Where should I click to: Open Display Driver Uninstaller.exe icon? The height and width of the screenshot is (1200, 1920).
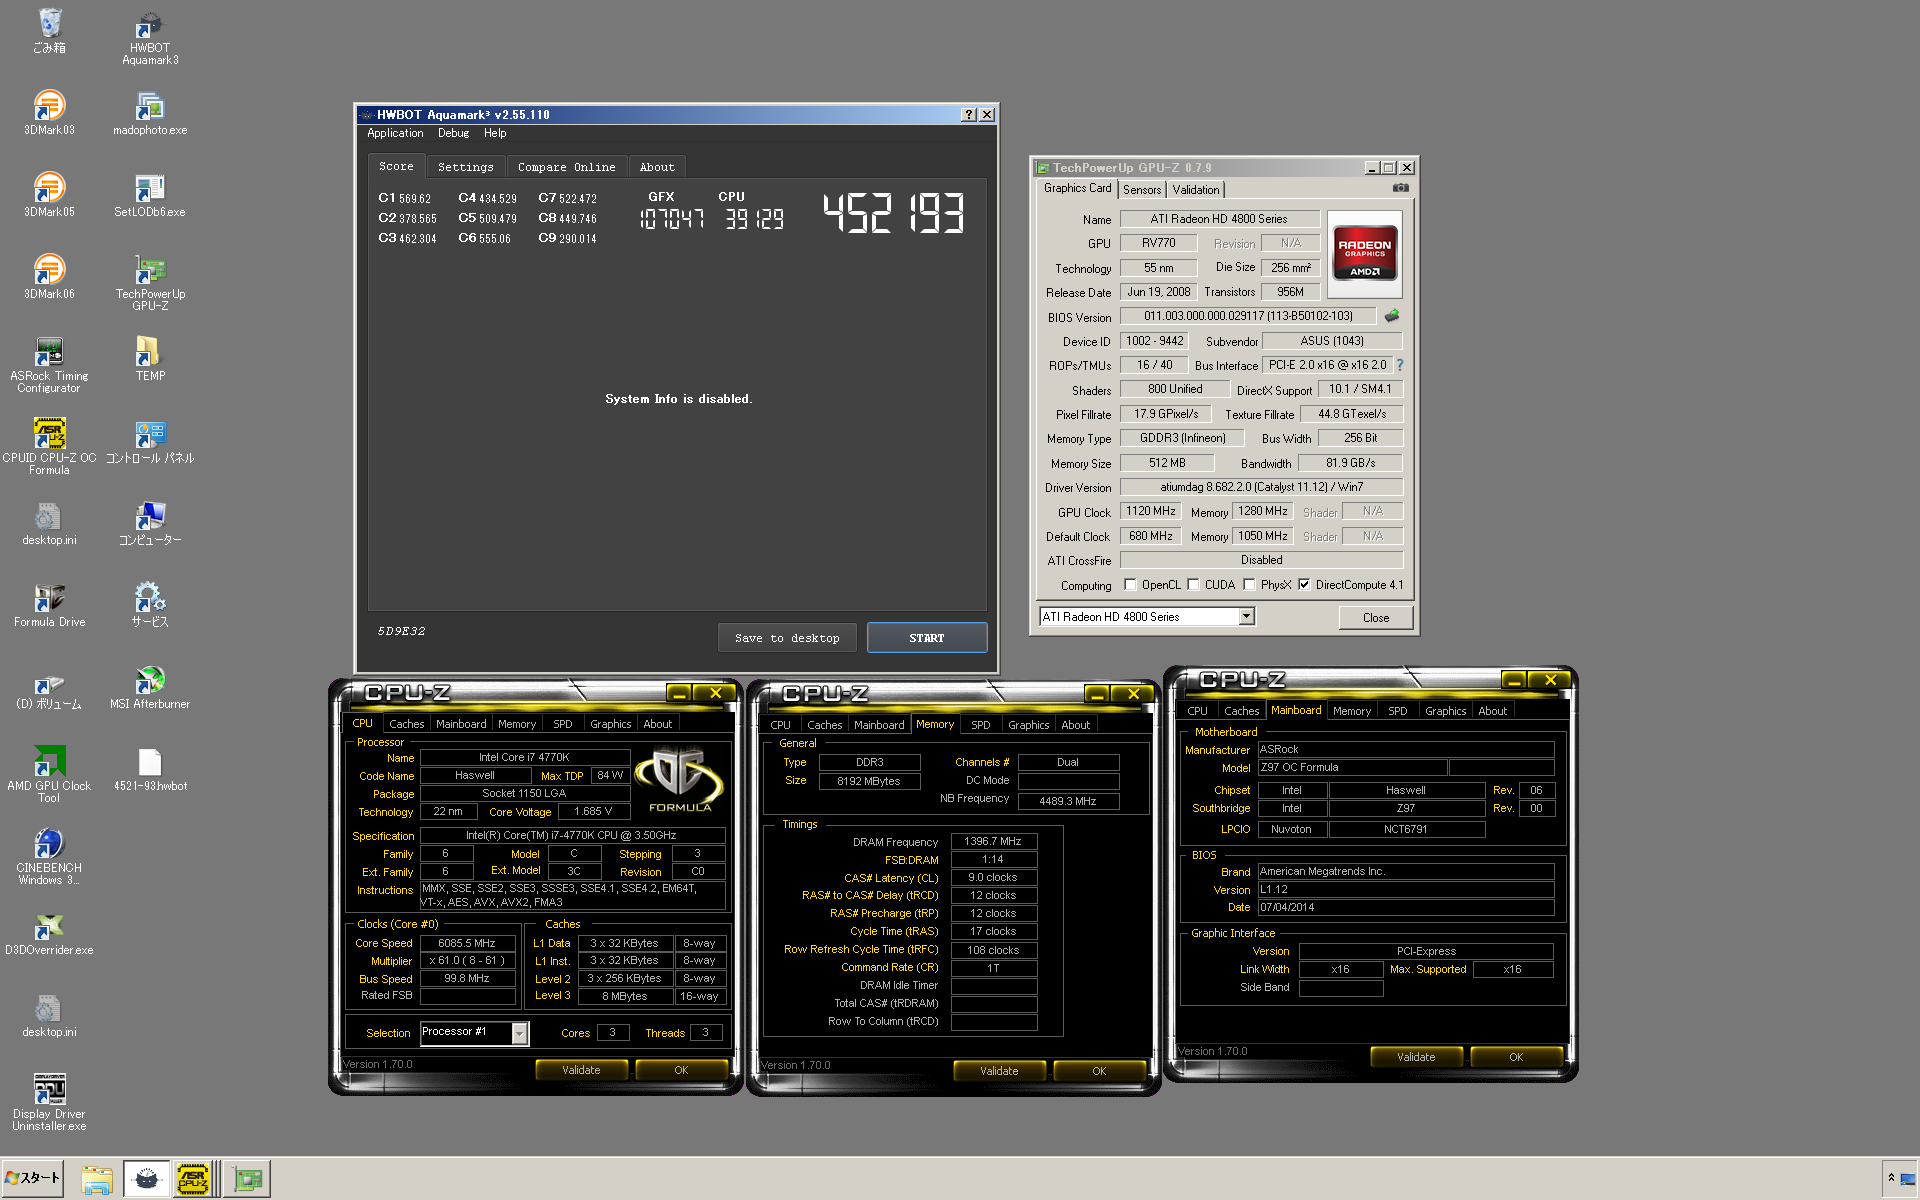[x=49, y=1102]
